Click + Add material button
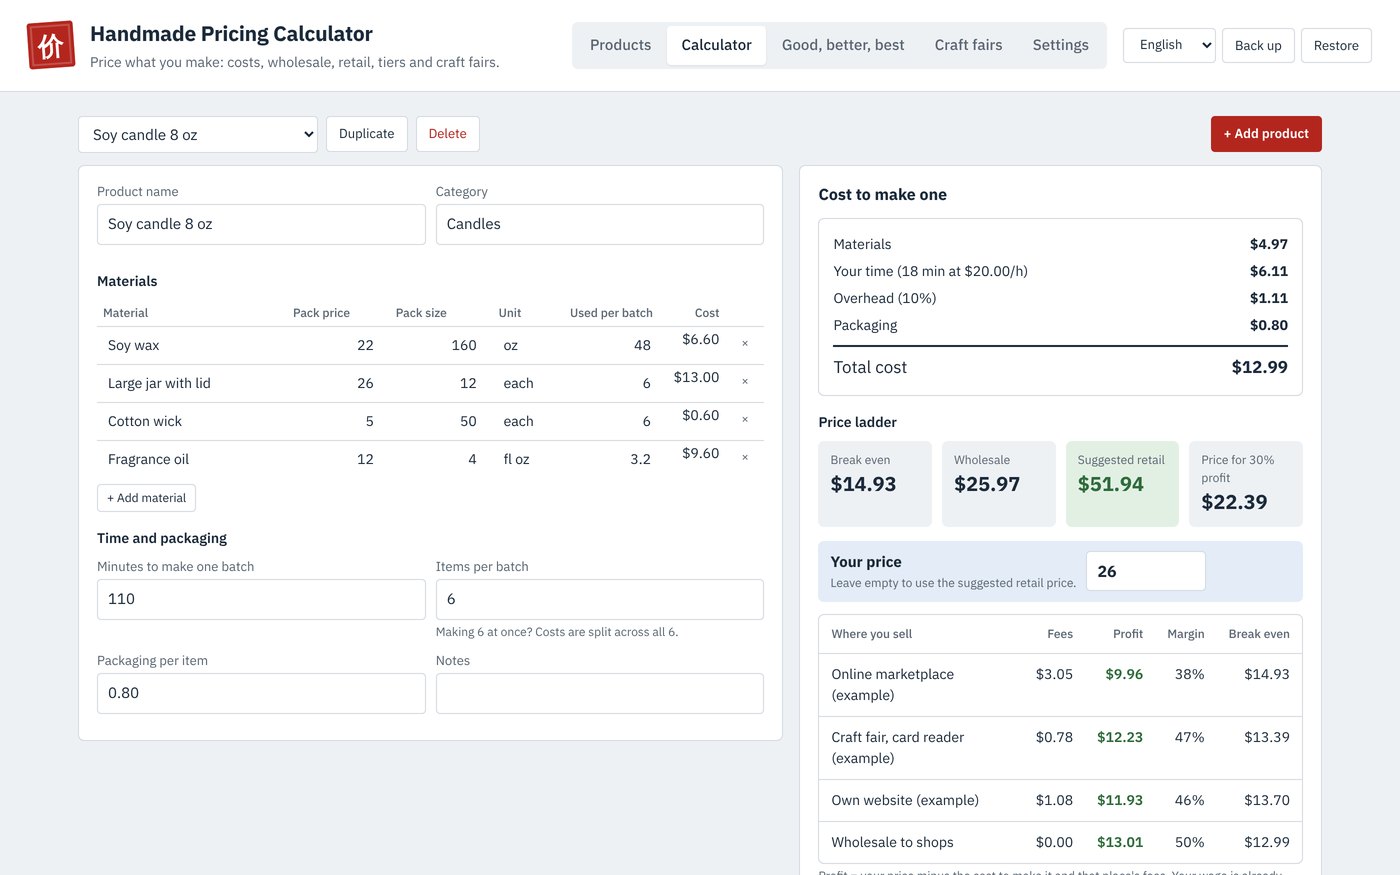 tap(146, 498)
